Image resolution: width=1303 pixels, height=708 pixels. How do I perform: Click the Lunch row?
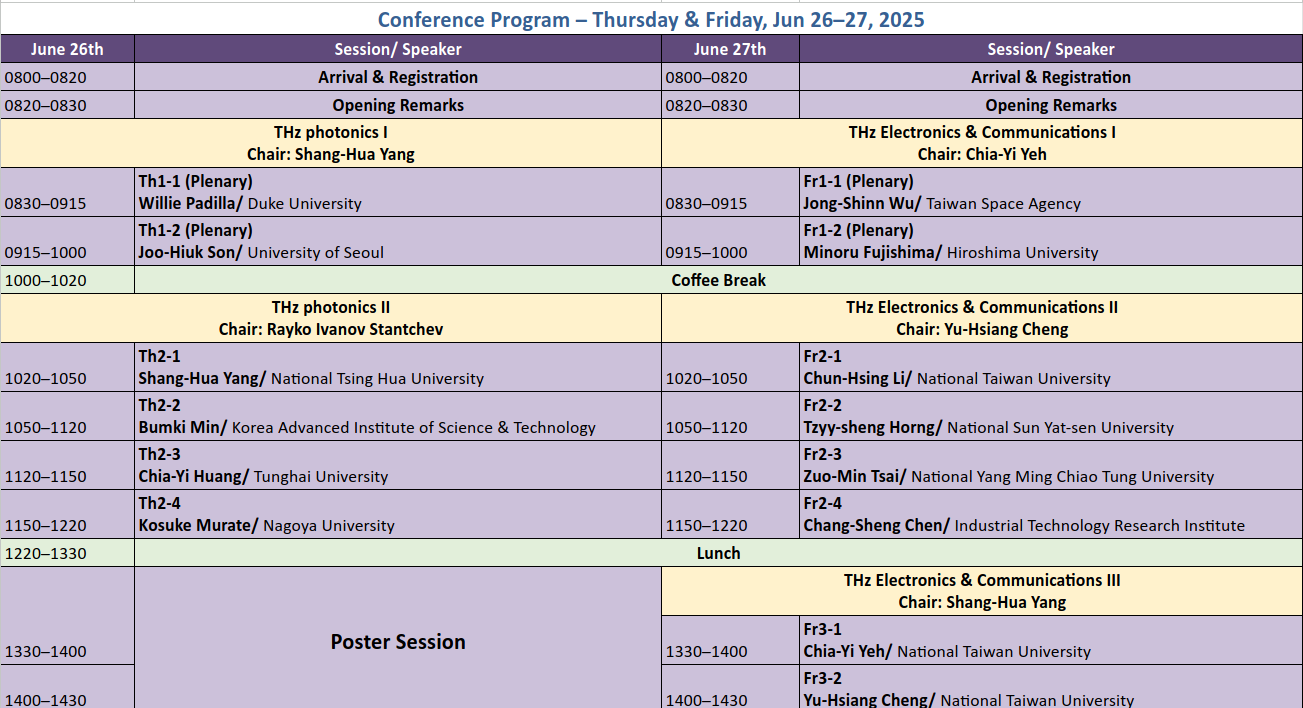[x=718, y=553]
